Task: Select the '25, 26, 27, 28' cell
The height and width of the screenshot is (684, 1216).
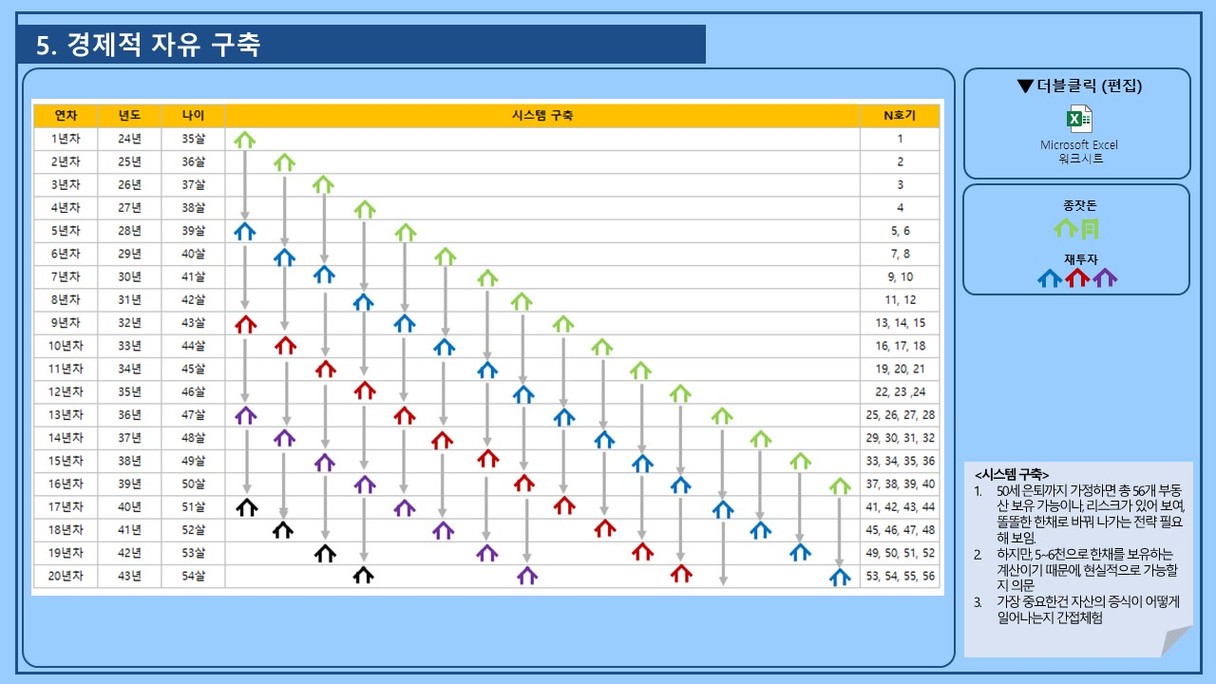Action: click(x=899, y=415)
